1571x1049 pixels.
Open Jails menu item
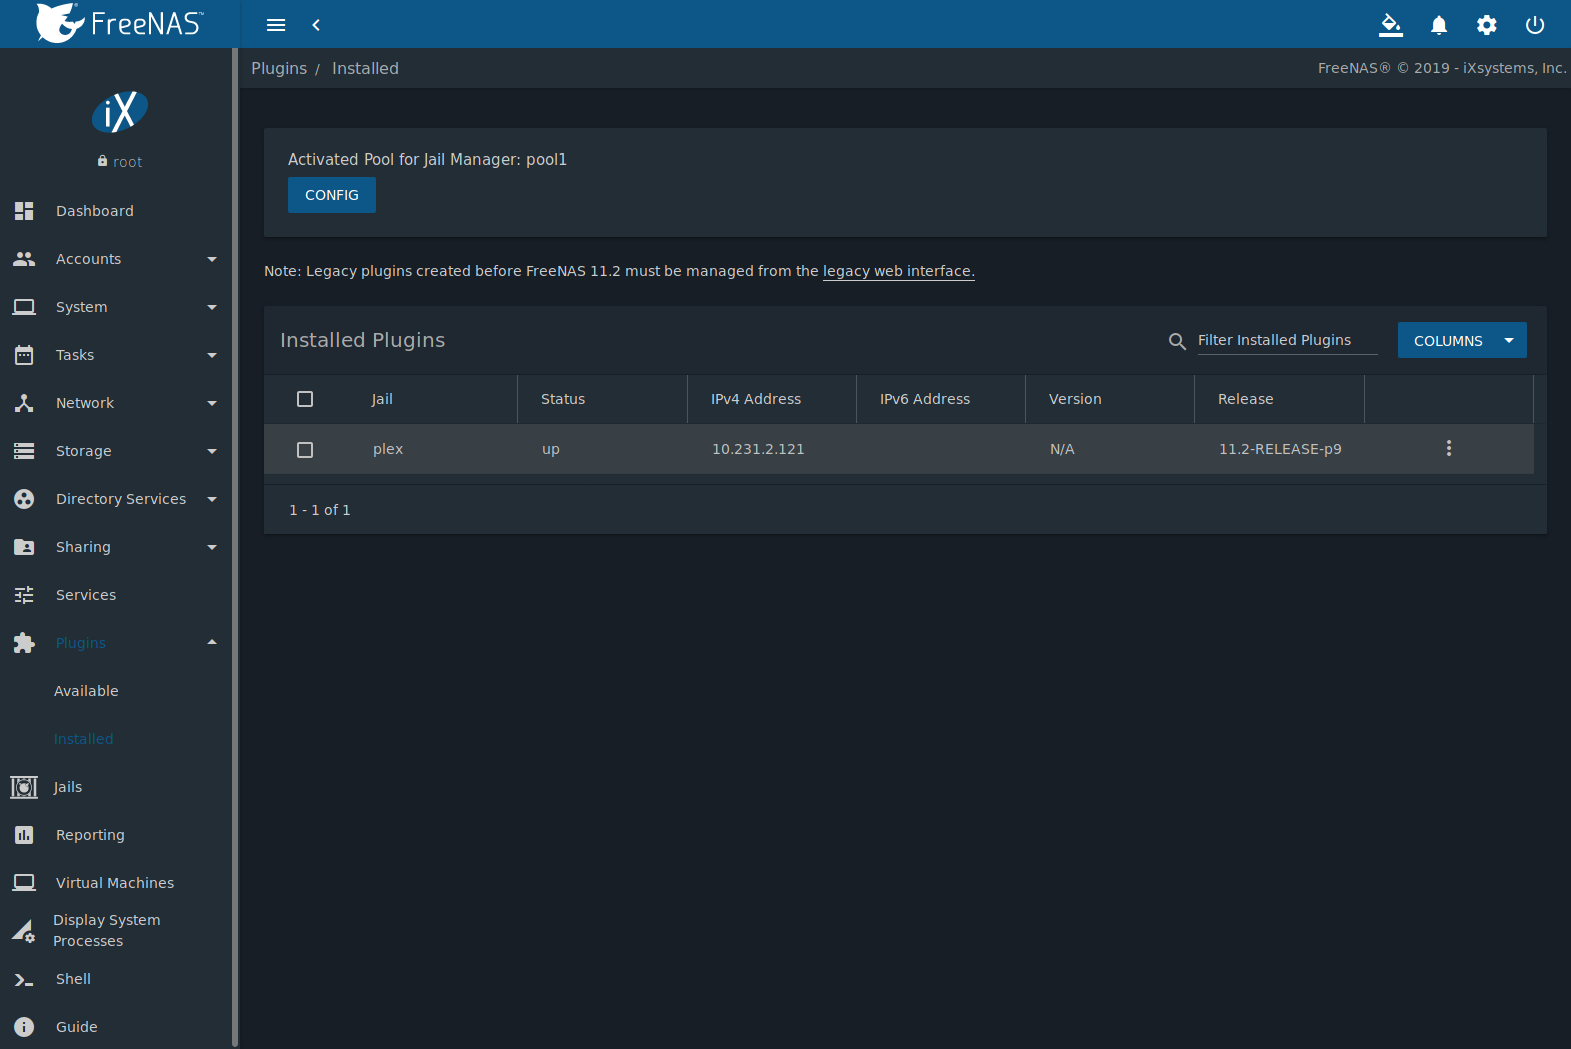point(68,787)
